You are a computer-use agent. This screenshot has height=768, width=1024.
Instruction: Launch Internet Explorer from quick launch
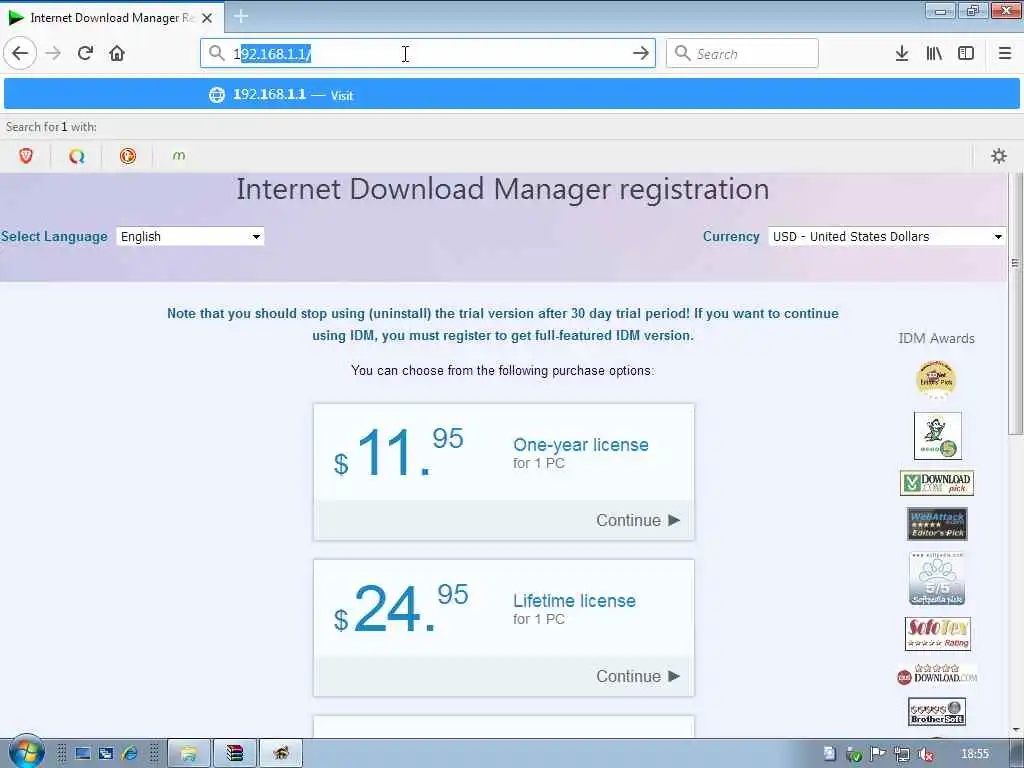[130, 754]
